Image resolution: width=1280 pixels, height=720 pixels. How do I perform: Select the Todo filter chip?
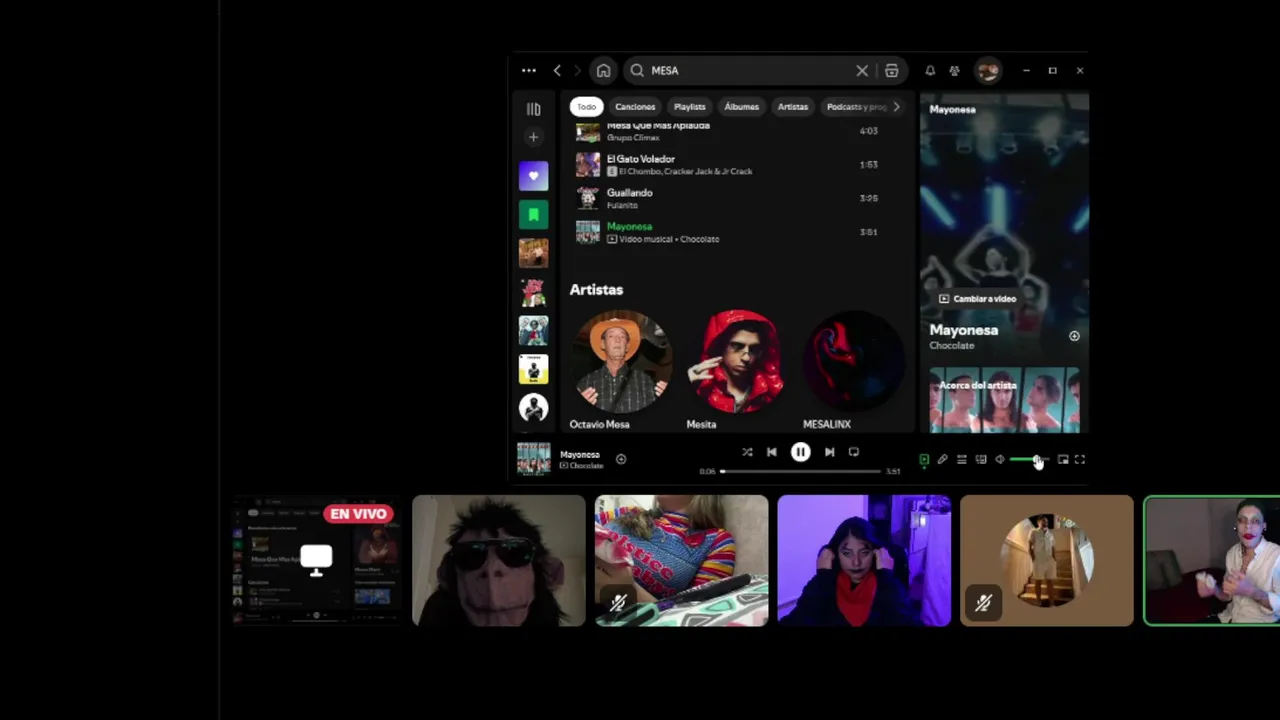[586, 107]
